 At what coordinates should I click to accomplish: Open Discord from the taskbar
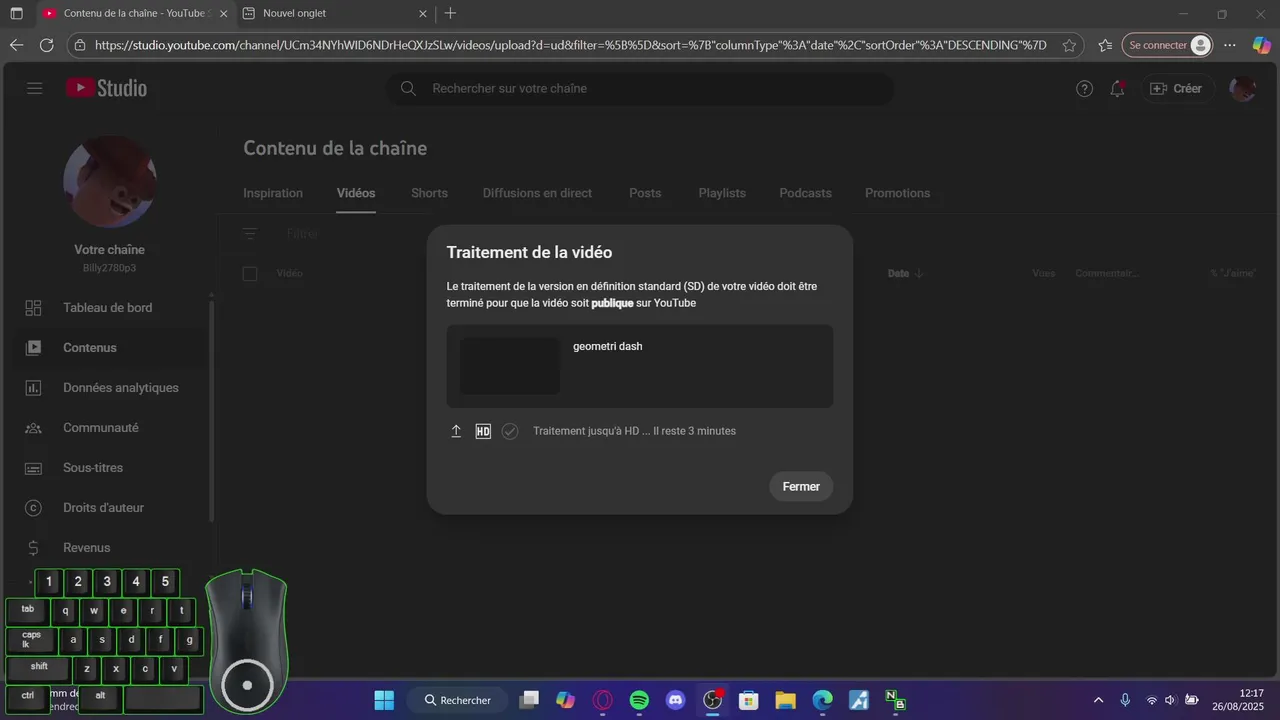pyautogui.click(x=675, y=700)
